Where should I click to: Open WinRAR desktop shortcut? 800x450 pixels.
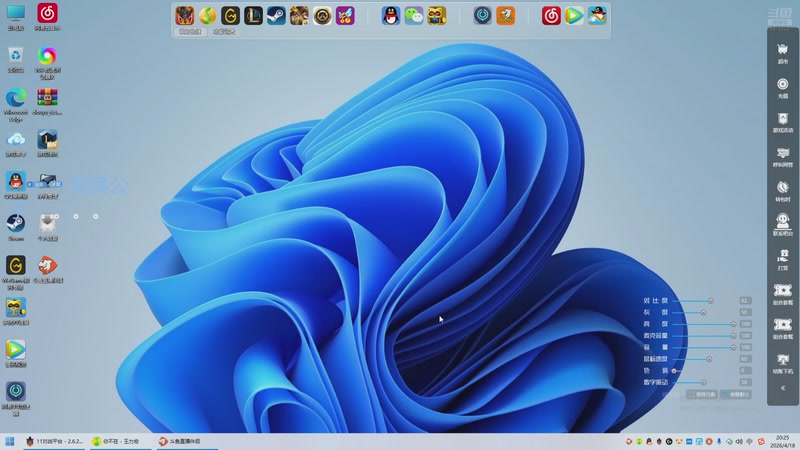47,99
